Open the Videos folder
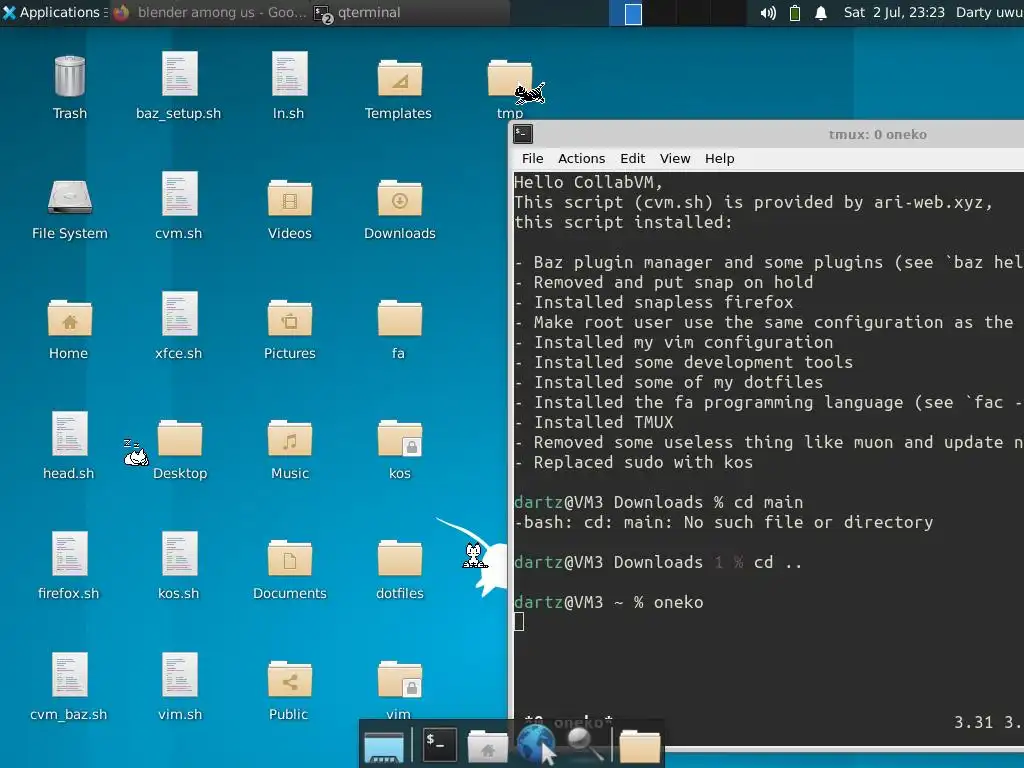The image size is (1024, 768). click(x=289, y=198)
